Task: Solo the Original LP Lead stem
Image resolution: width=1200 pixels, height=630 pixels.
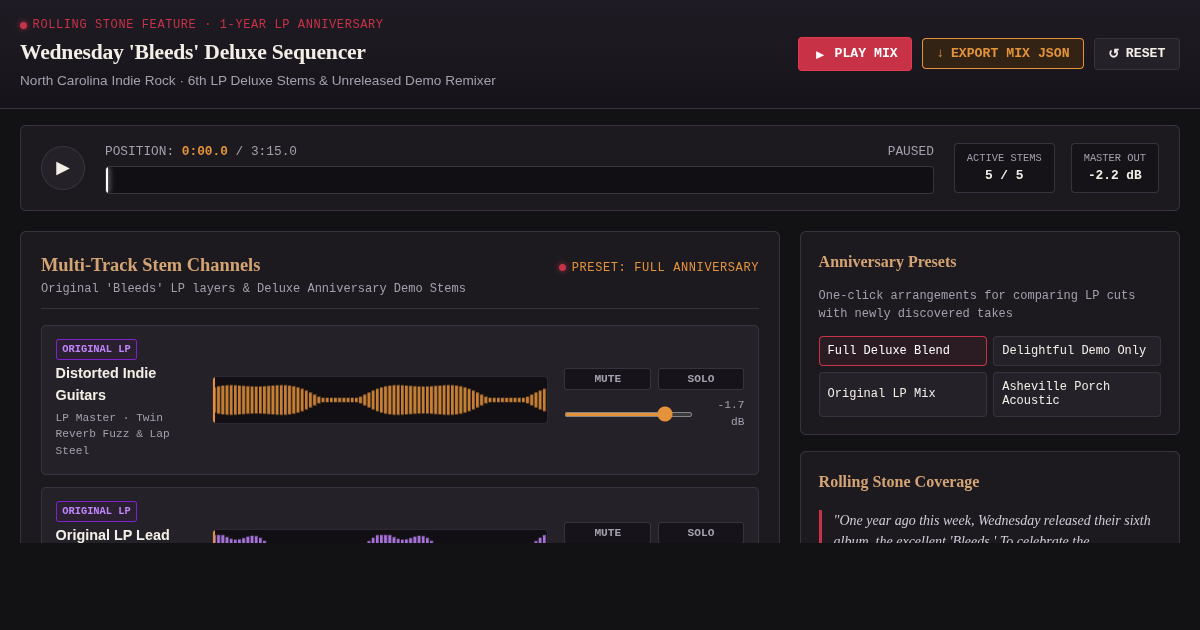Action: pos(701,532)
